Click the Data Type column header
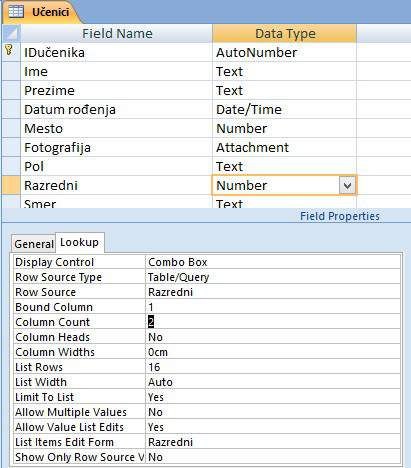411x468 pixels. 284,33
